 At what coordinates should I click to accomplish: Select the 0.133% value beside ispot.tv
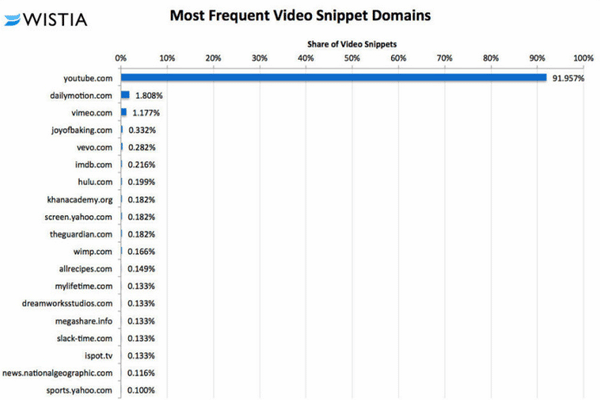pos(141,356)
